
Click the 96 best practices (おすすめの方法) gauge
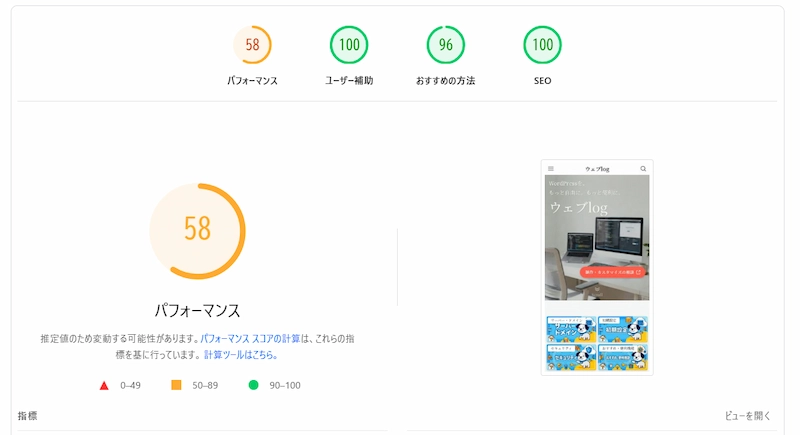click(445, 45)
